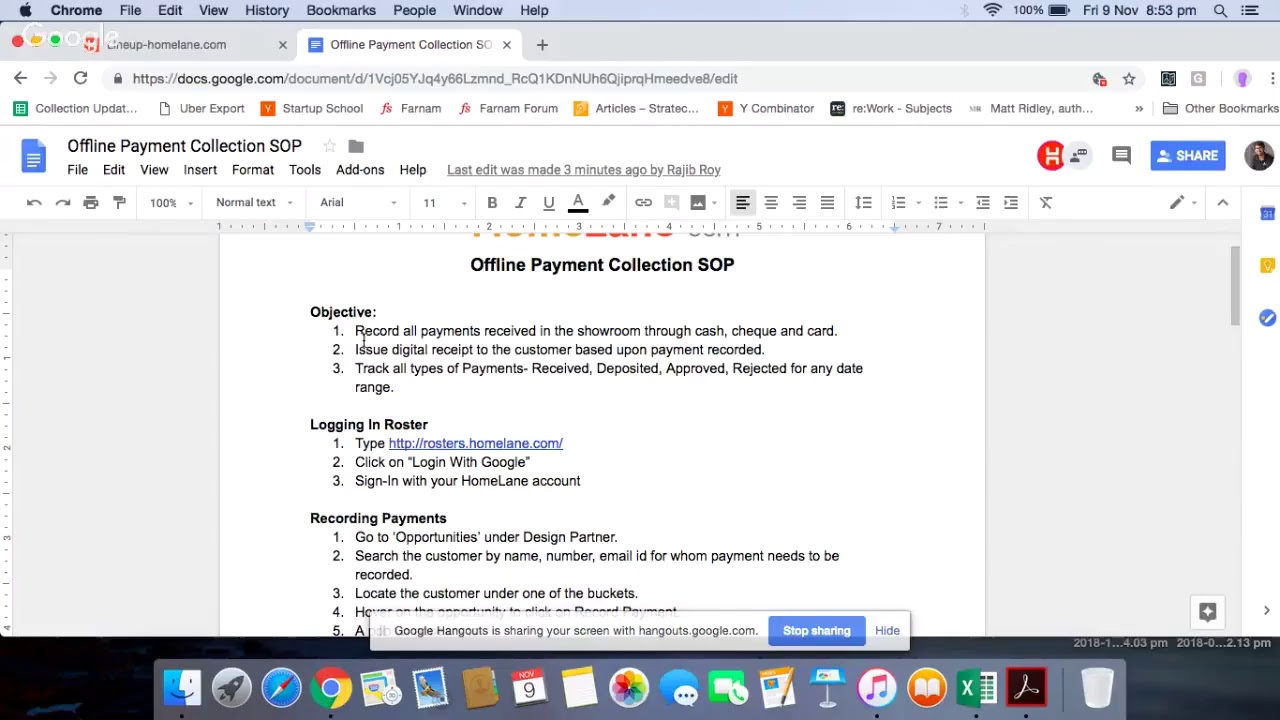Open Safari from the Dock
The width and height of the screenshot is (1280, 720).
282,688
